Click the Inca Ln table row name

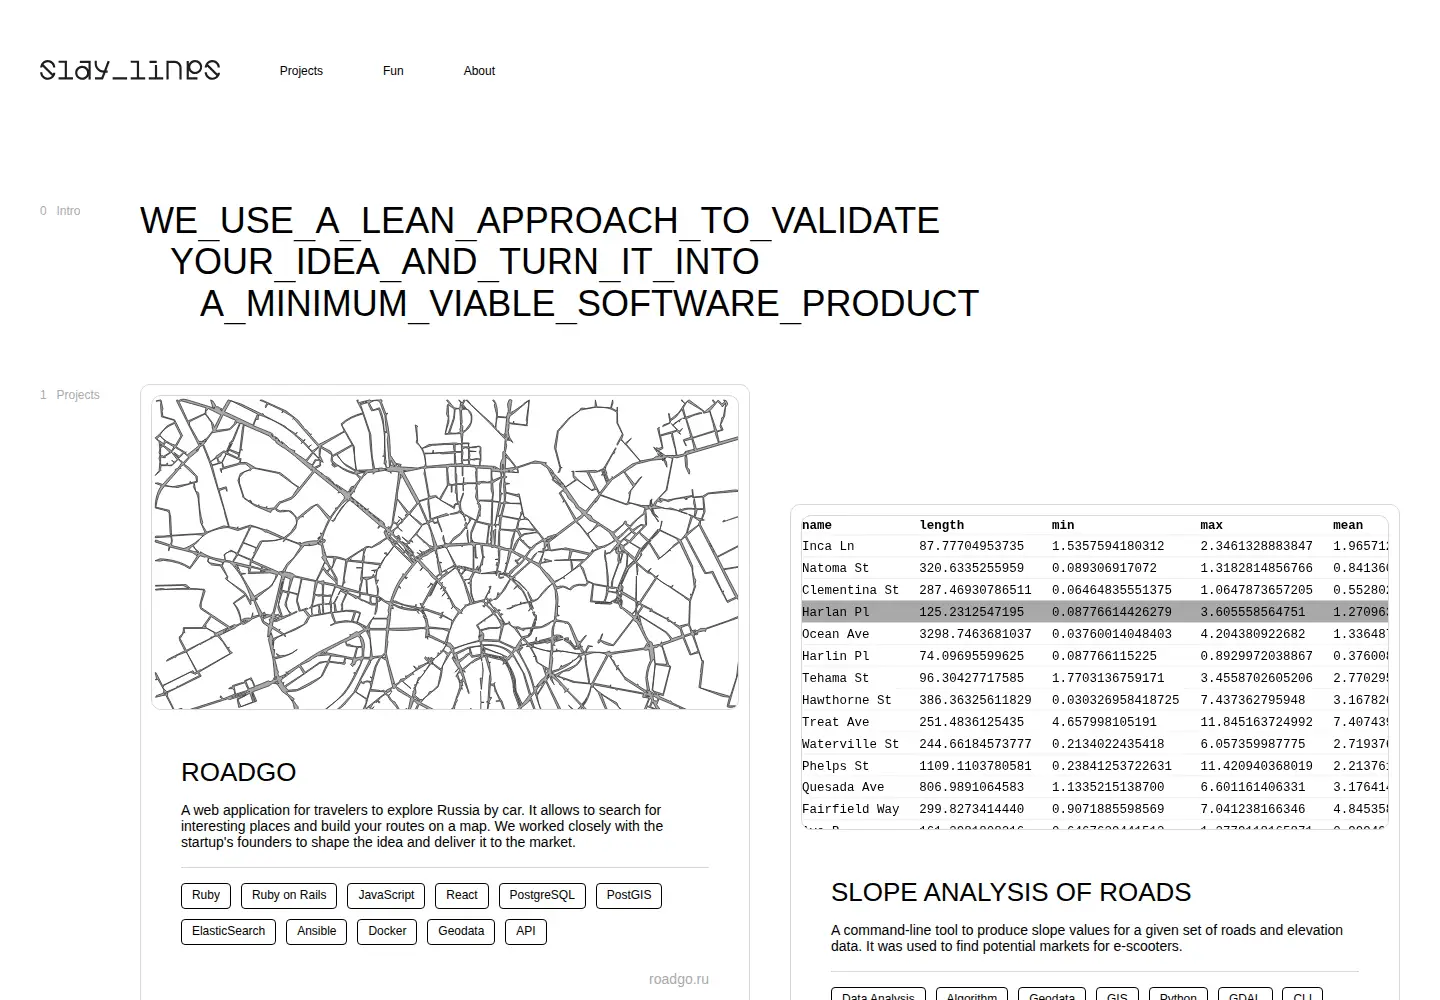click(828, 546)
